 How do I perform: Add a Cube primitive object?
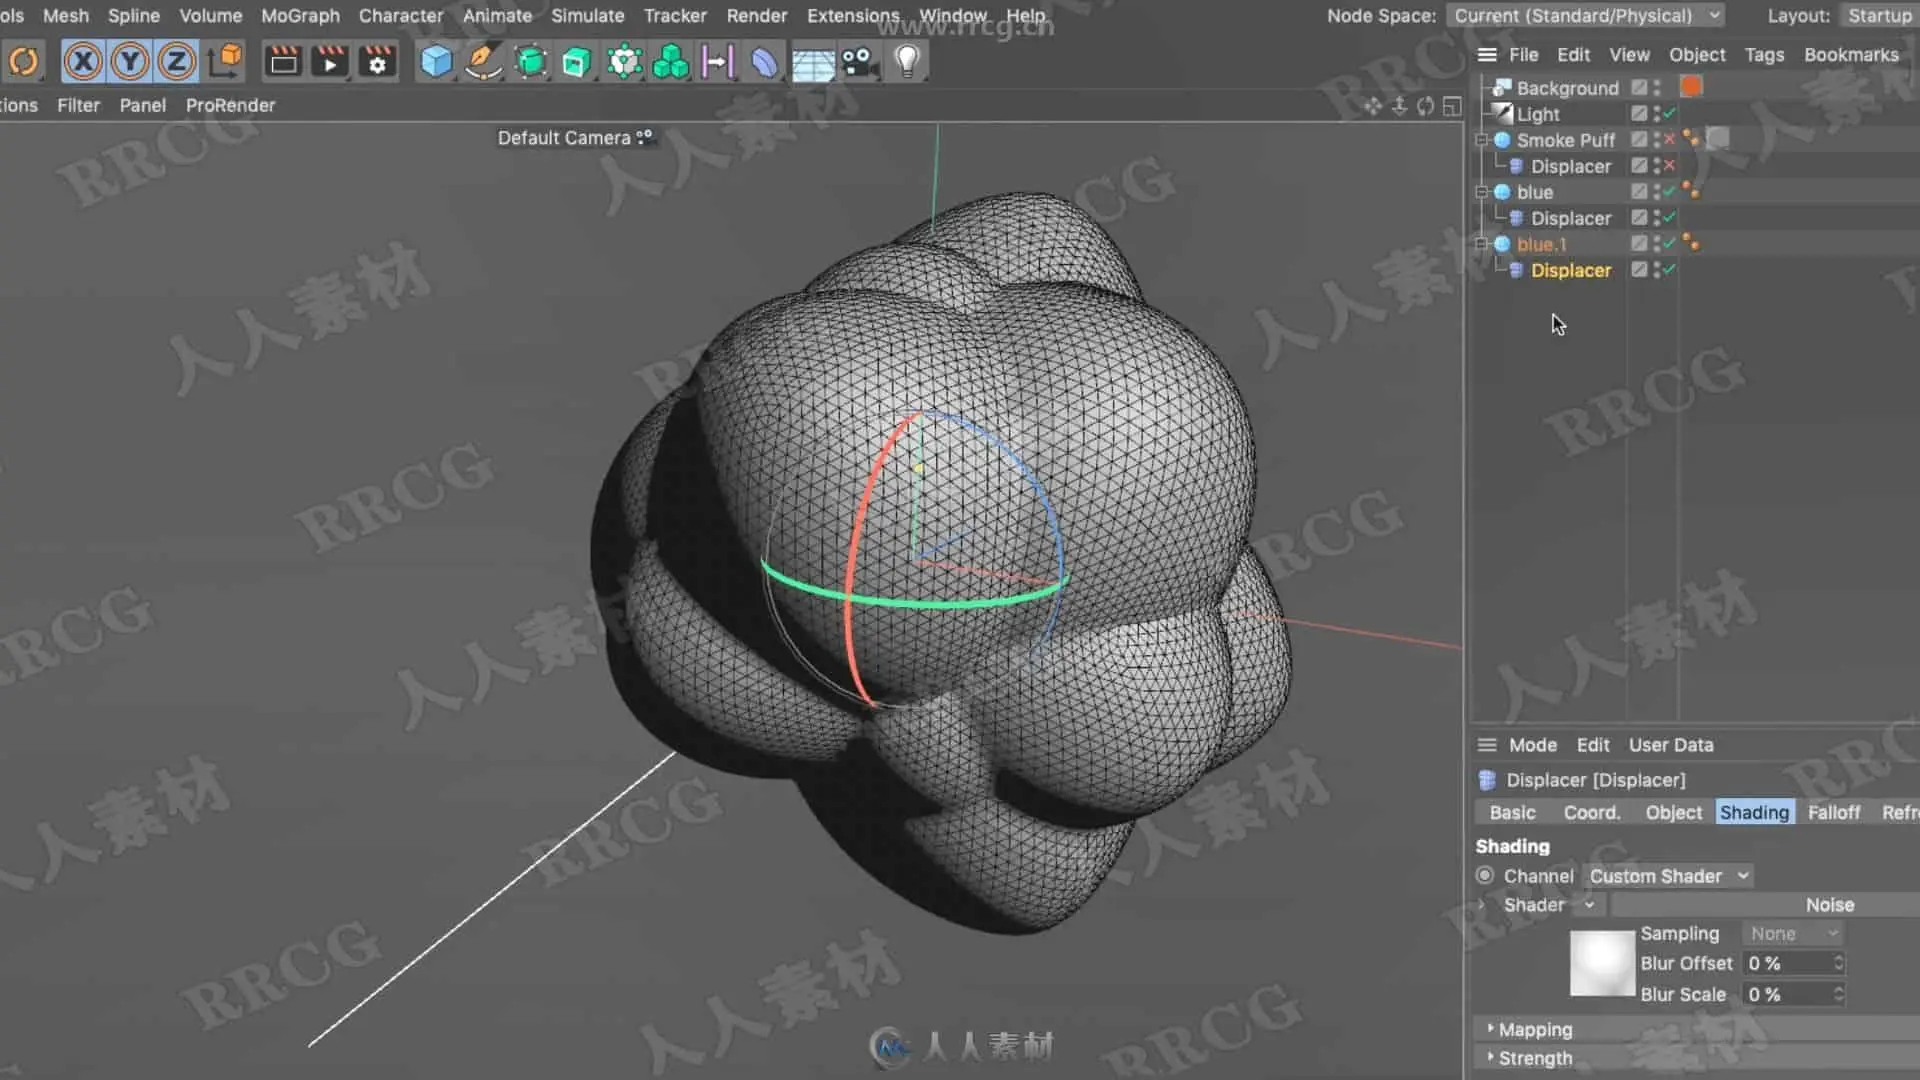tap(436, 62)
